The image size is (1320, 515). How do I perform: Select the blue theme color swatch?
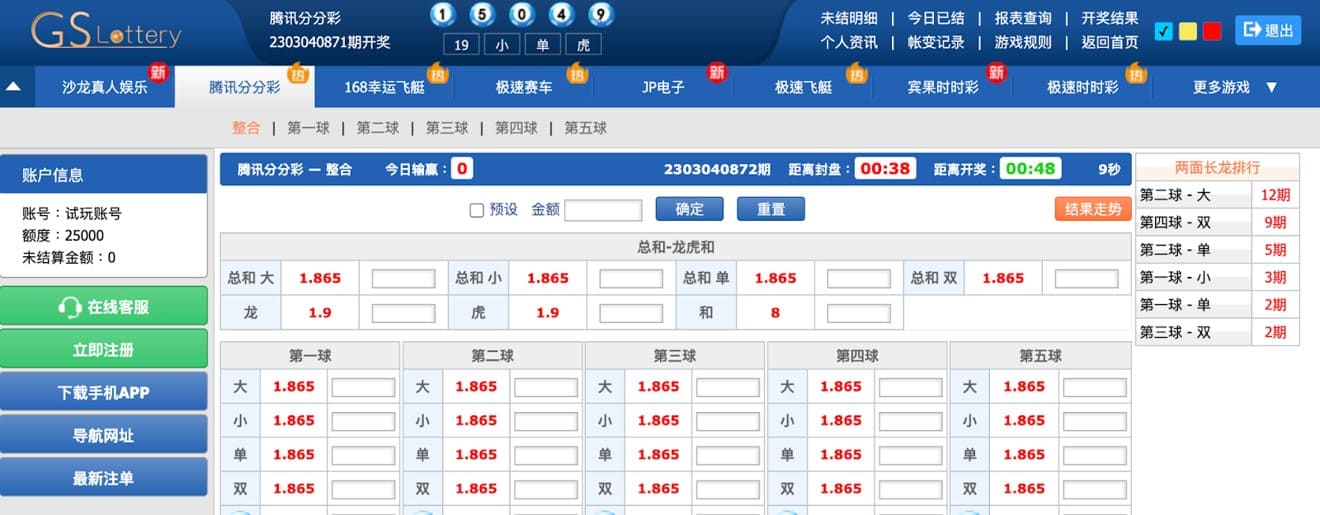(1163, 31)
